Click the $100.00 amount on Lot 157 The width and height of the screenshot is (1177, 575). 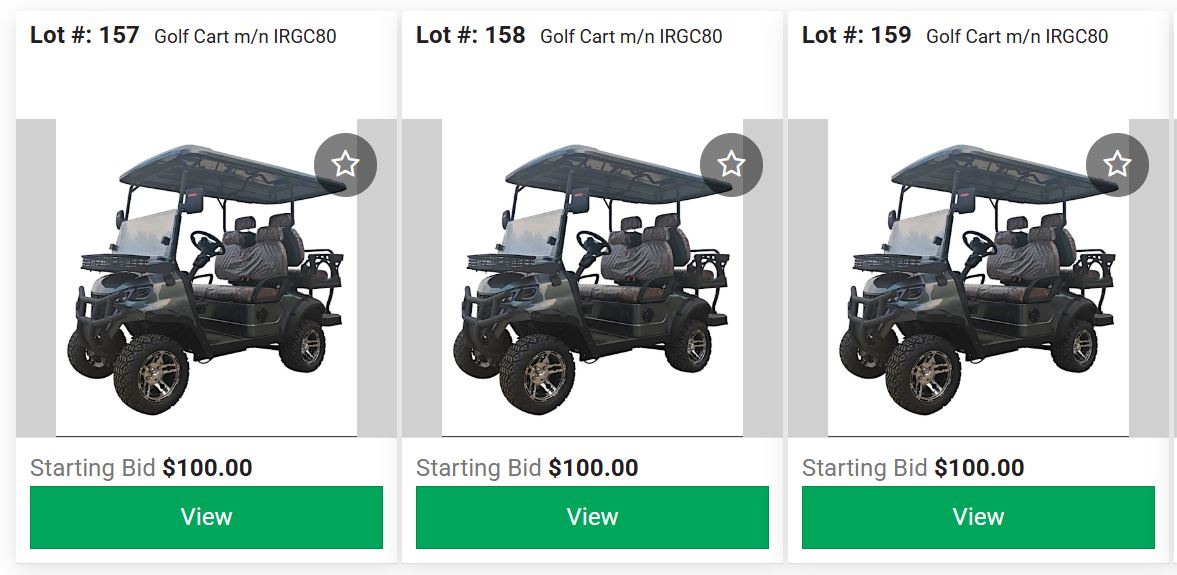point(207,468)
